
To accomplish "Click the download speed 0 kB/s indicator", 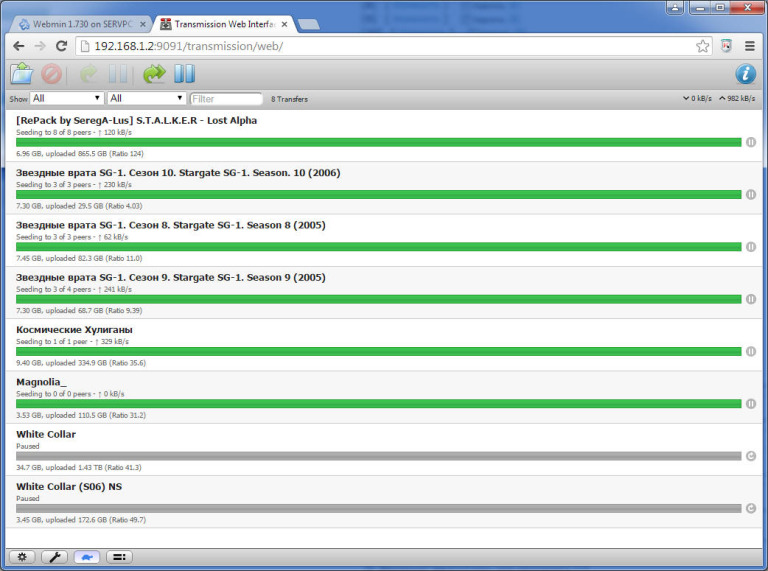I will tap(697, 98).
